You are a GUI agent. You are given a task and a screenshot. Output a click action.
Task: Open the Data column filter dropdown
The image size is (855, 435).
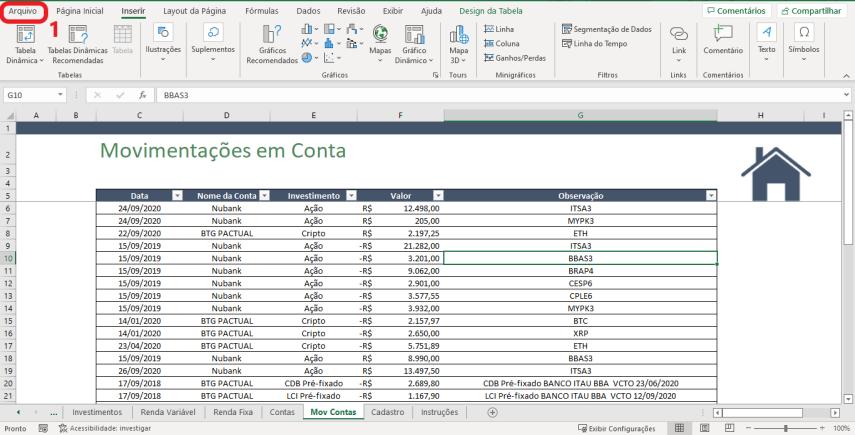coord(177,196)
